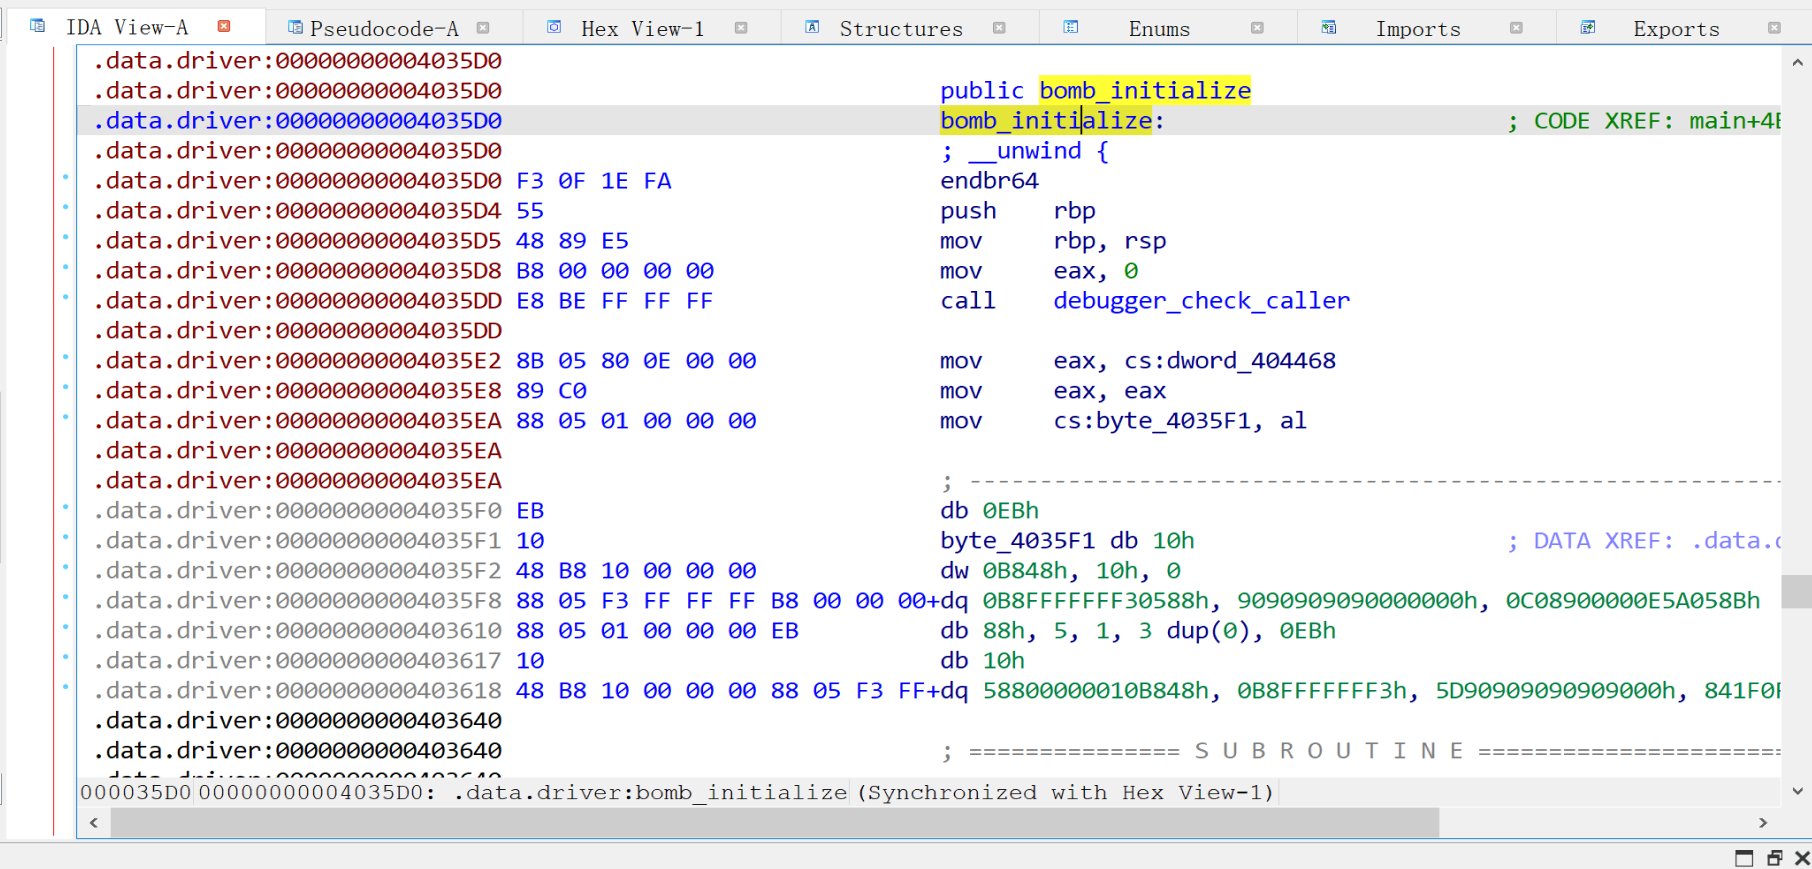Click the ; __unwind { comment

point(1025,151)
